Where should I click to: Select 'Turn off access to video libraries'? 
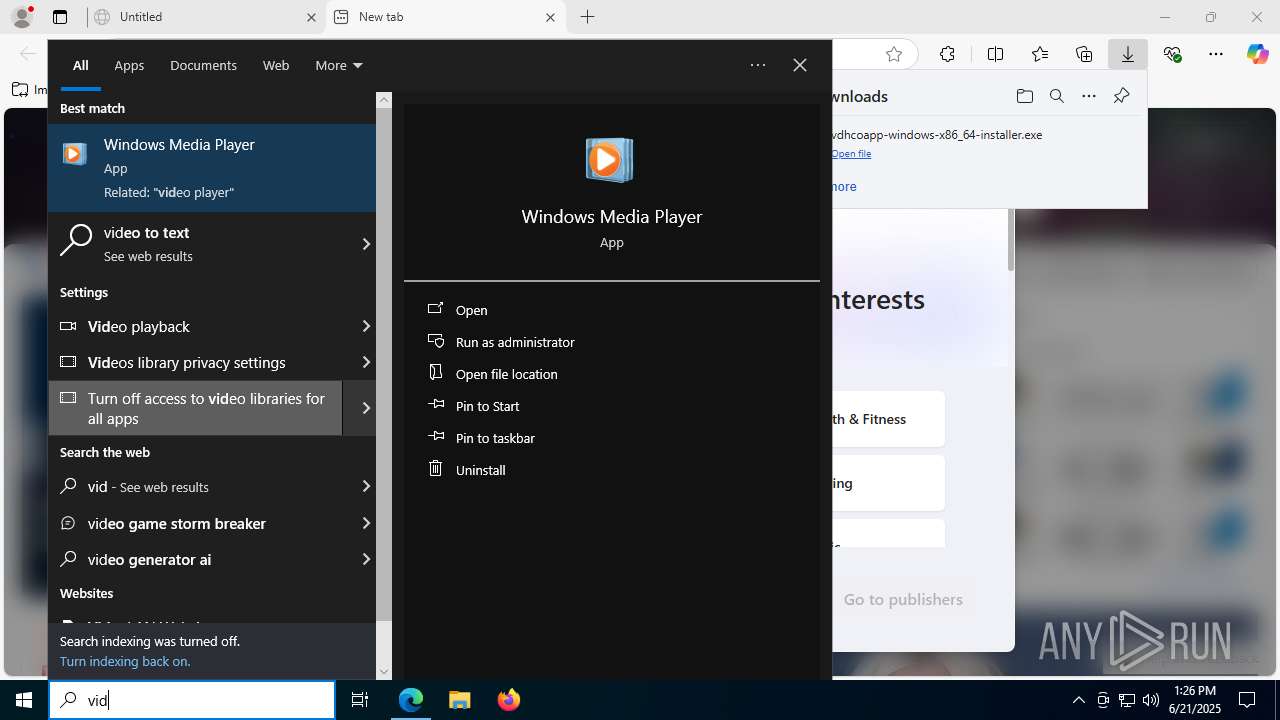pyautogui.click(x=195, y=408)
